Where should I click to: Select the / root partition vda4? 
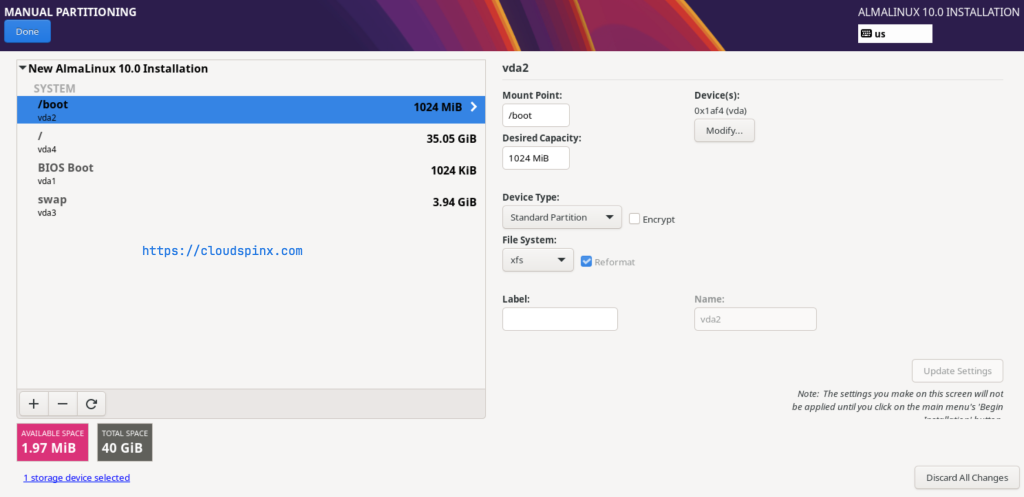click(250, 141)
